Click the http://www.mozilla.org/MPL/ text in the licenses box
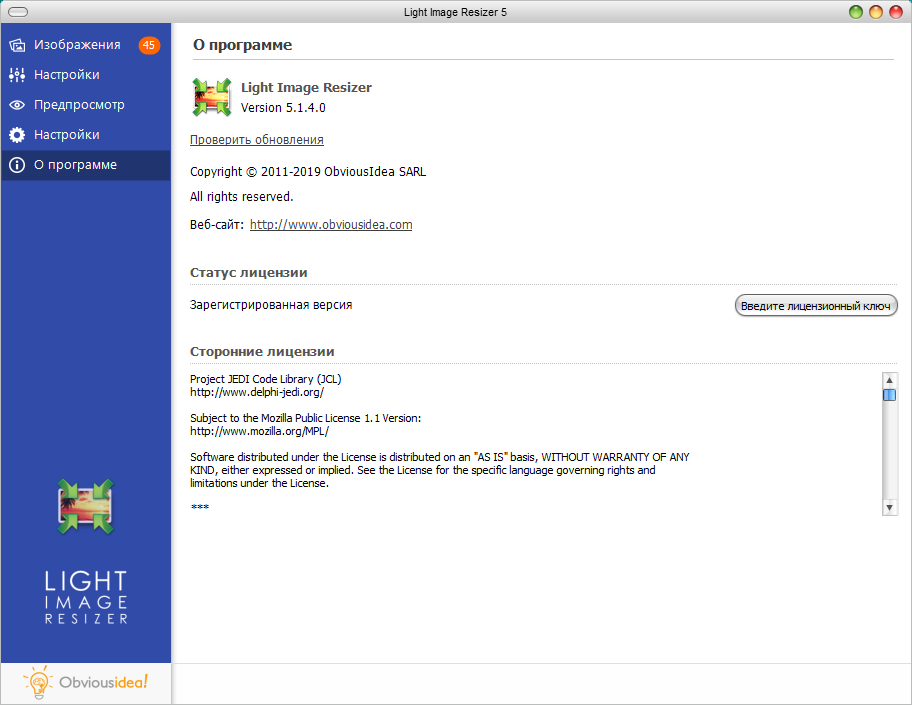Viewport: 912px width, 705px height. [259, 431]
